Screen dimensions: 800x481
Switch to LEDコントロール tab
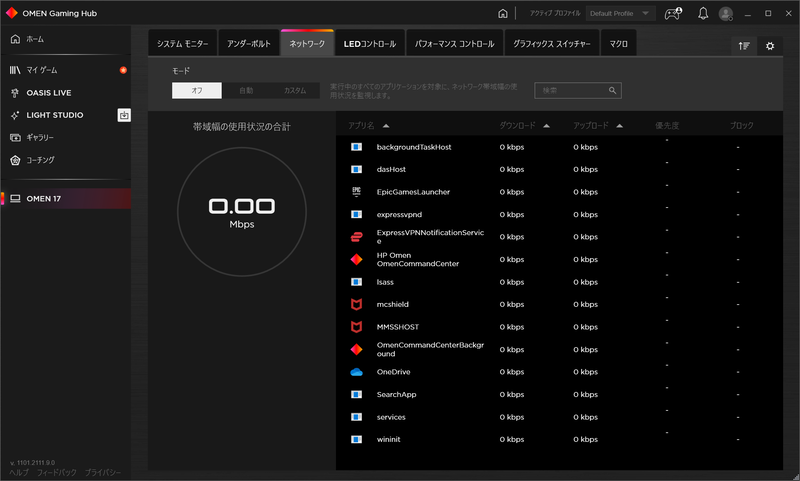[370, 43]
